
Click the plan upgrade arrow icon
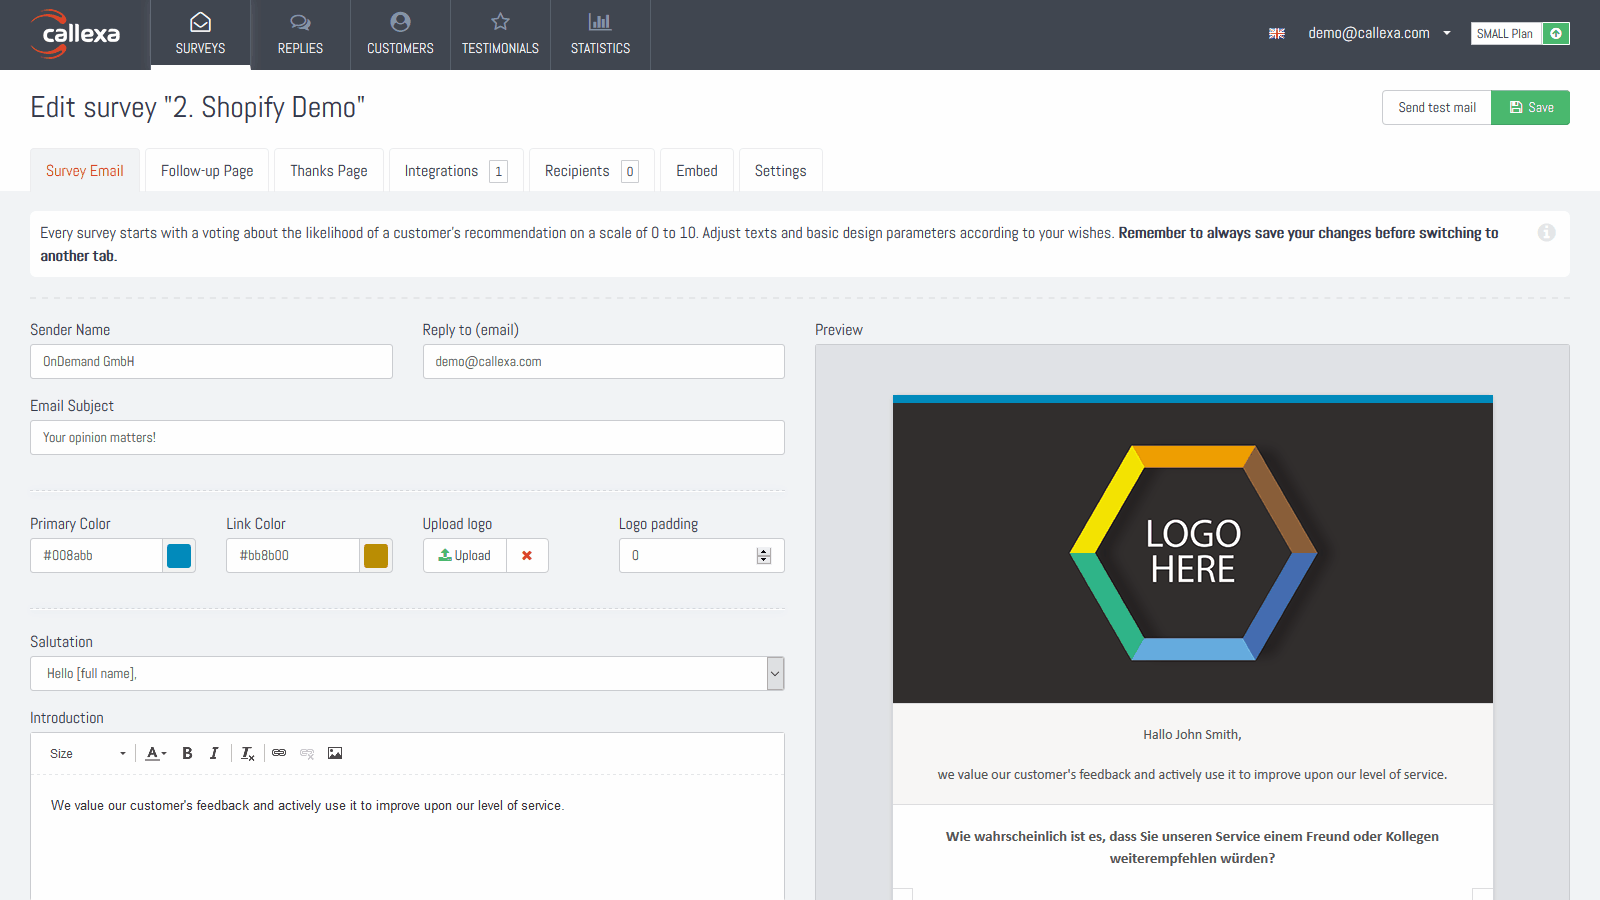click(x=1556, y=34)
